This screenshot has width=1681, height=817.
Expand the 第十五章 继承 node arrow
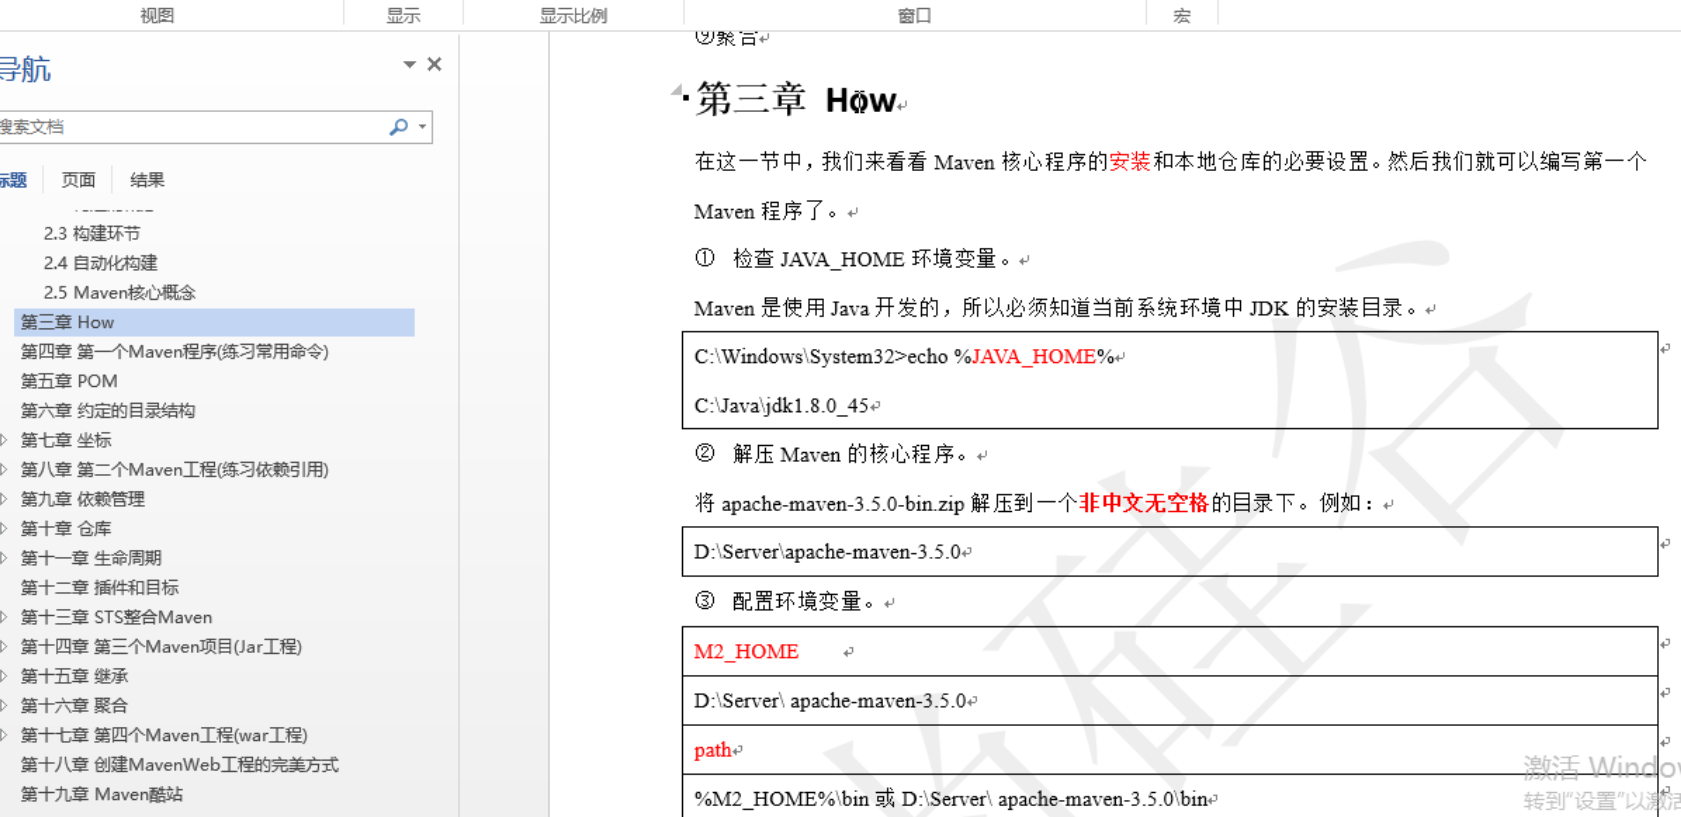pos(5,676)
